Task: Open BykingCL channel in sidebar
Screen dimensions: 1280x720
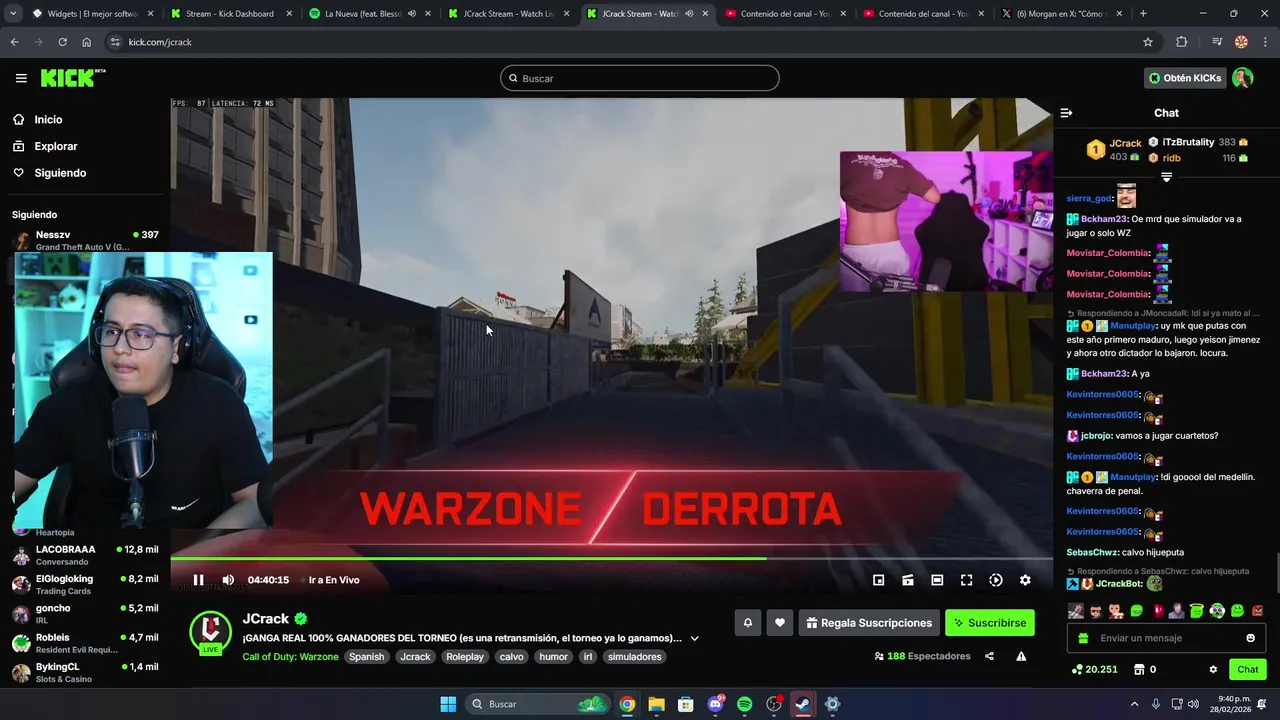Action: click(85, 672)
